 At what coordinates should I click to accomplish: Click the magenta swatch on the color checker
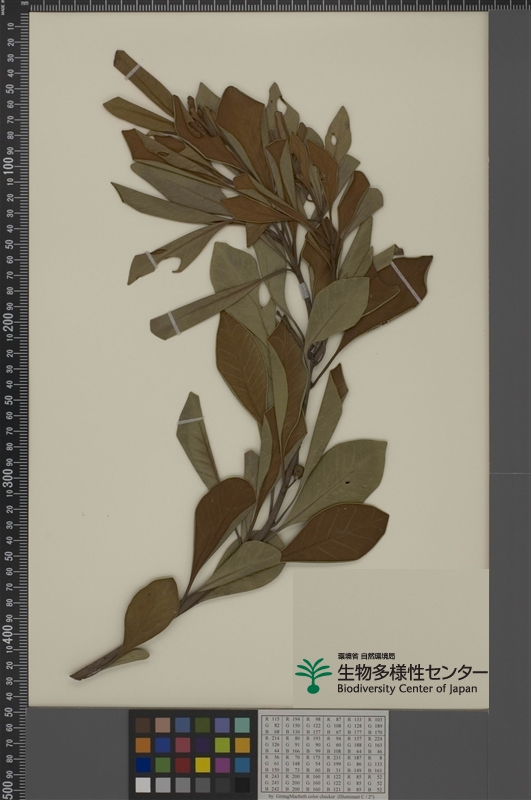[x=222, y=764]
